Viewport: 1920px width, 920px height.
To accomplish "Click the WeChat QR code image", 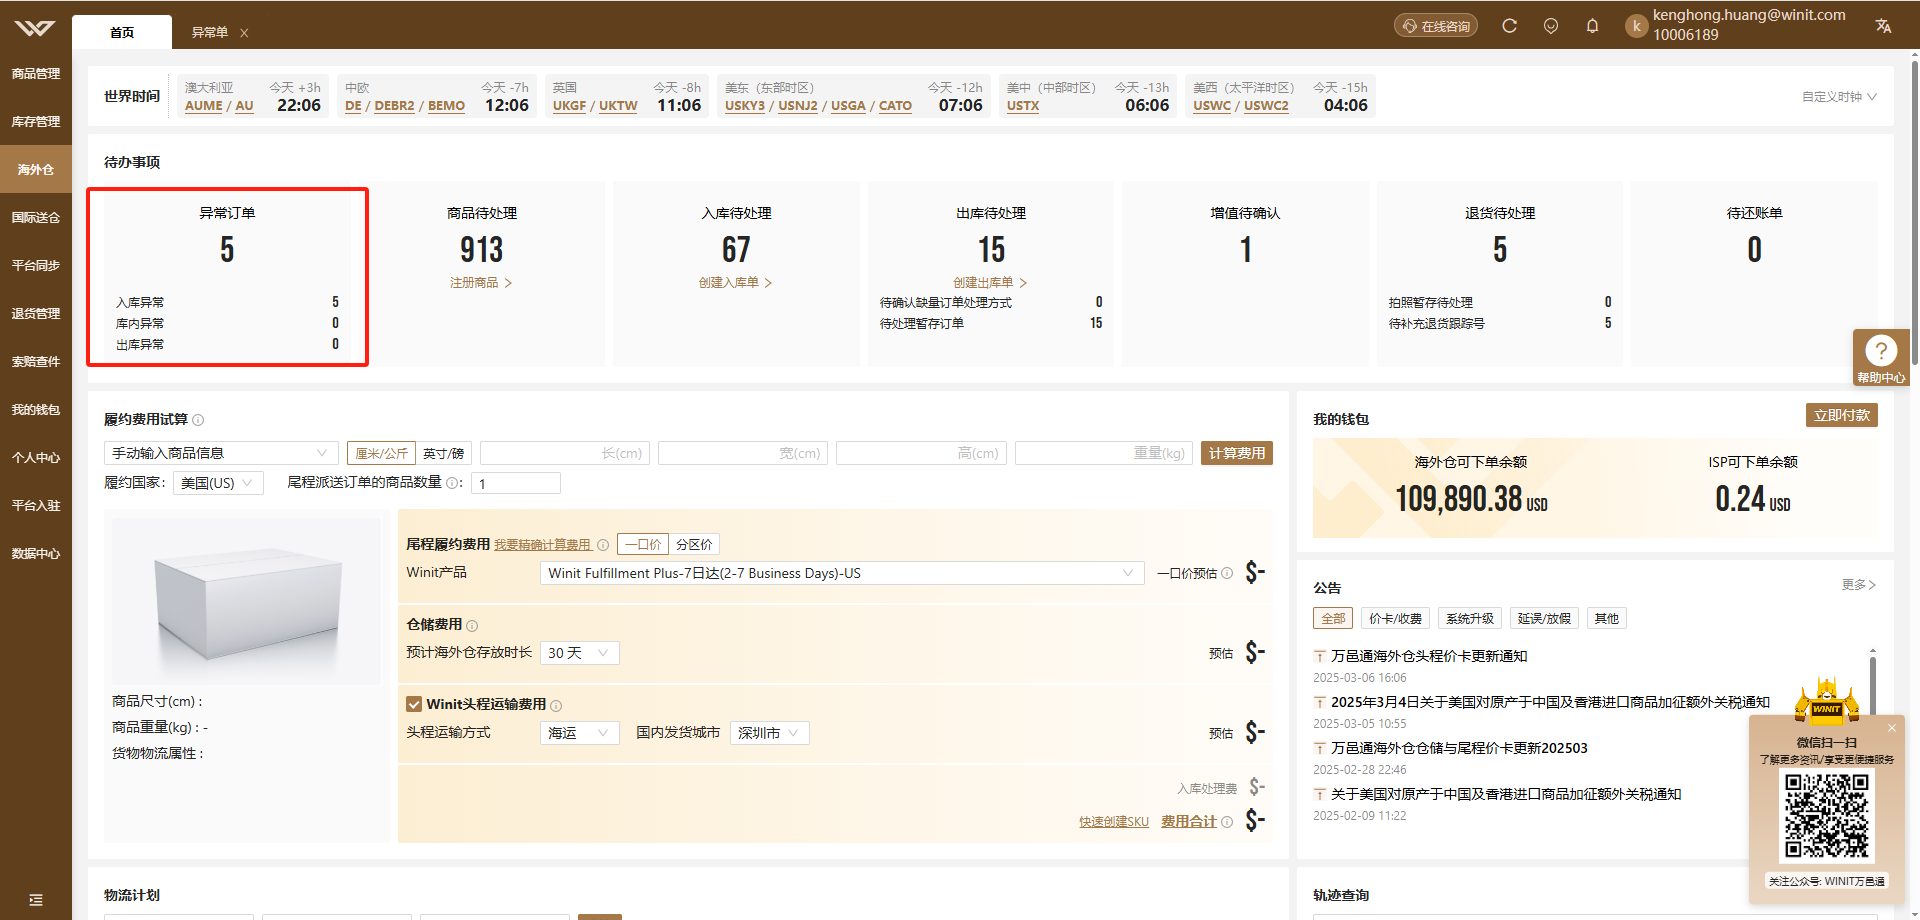I will [x=1827, y=816].
